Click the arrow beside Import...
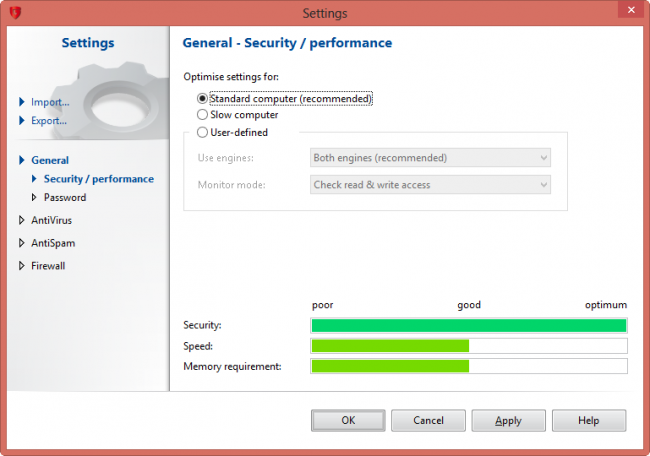This screenshot has height=456, width=650. click(22, 102)
